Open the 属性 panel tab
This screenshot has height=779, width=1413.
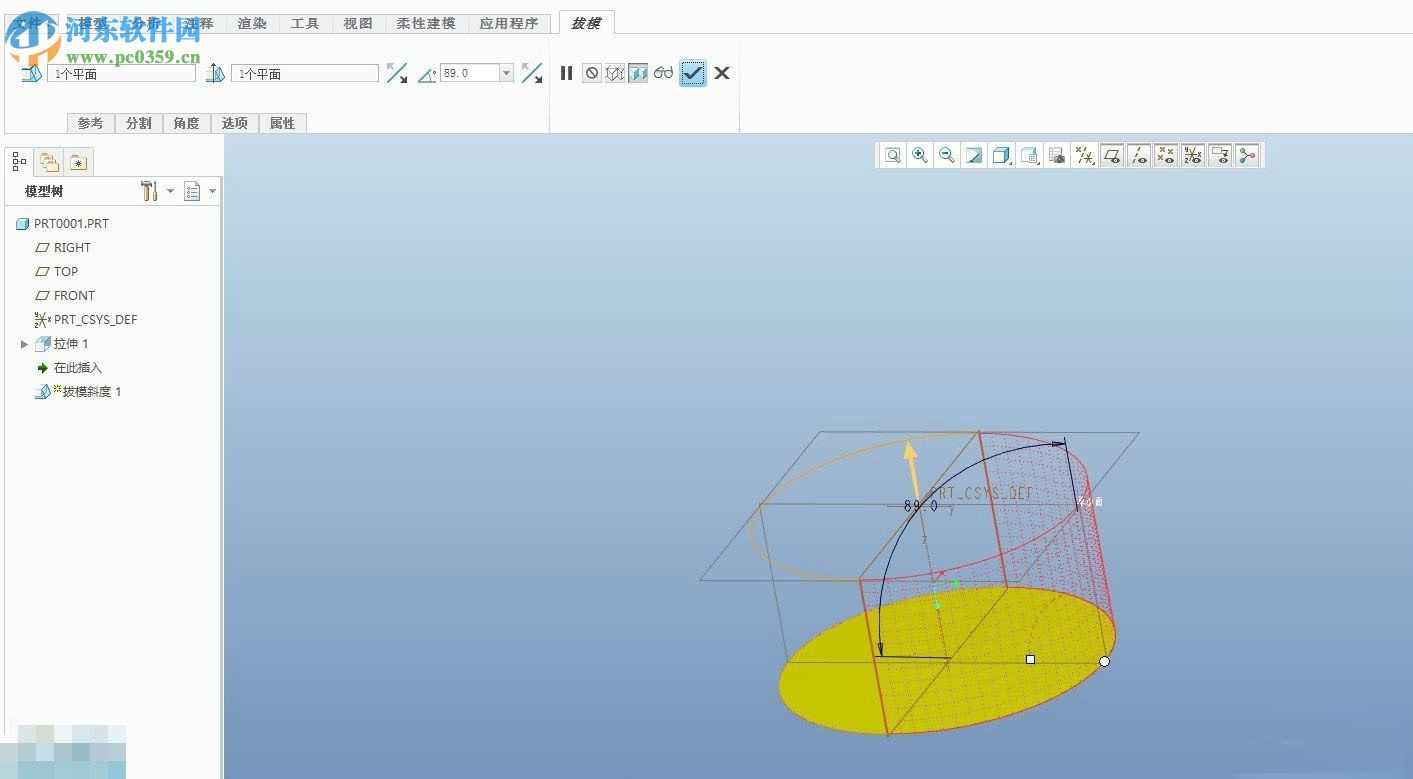pyautogui.click(x=283, y=123)
